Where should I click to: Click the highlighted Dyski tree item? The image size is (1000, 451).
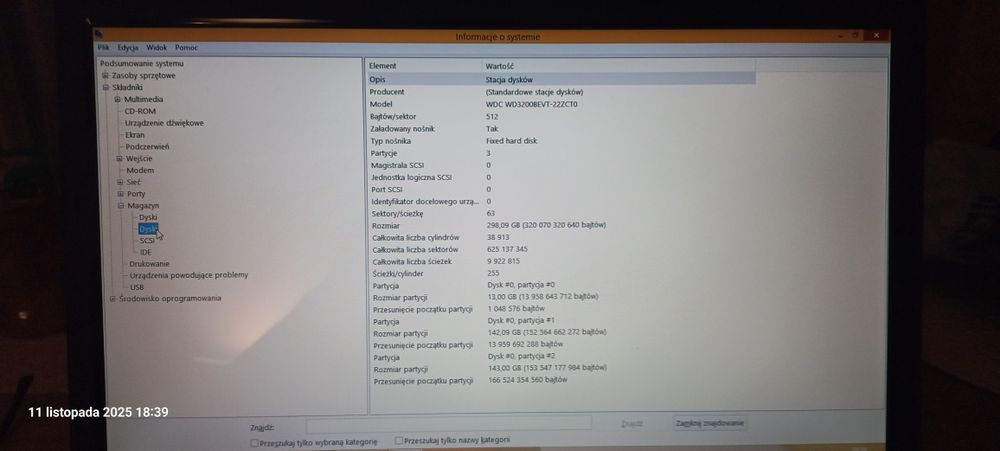click(147, 229)
